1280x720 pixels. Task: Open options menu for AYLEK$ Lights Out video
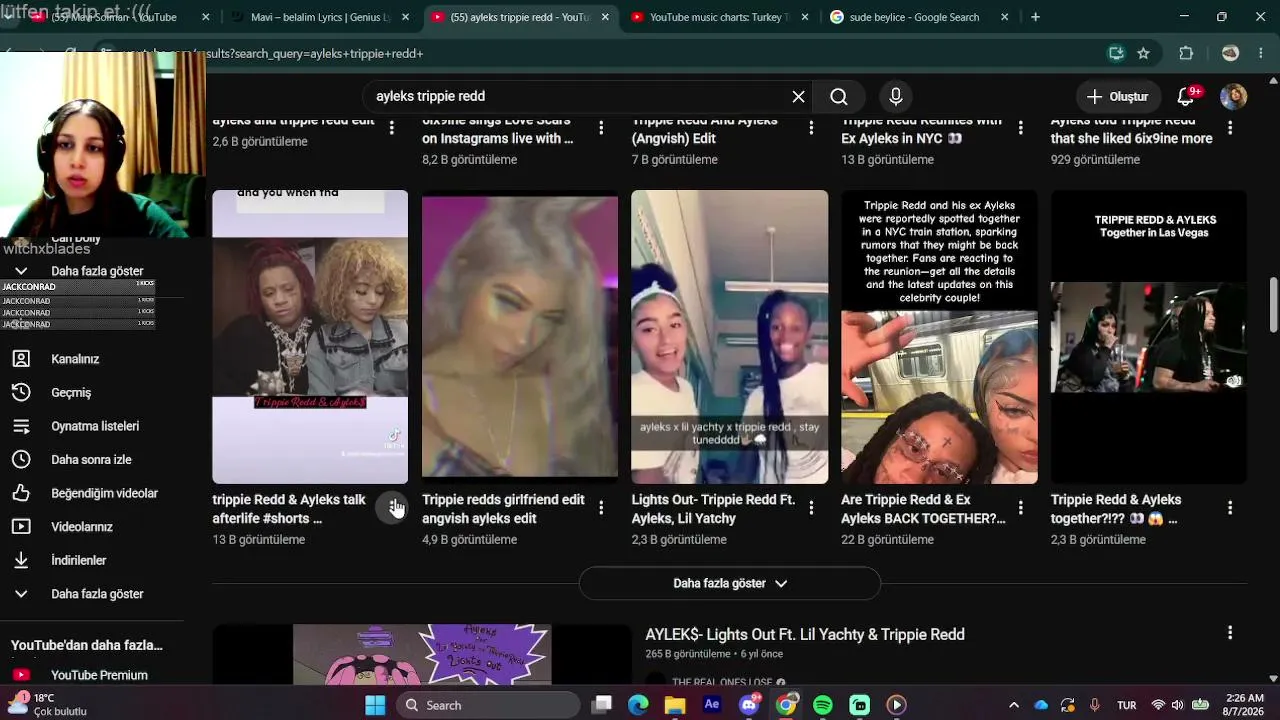(x=1230, y=633)
